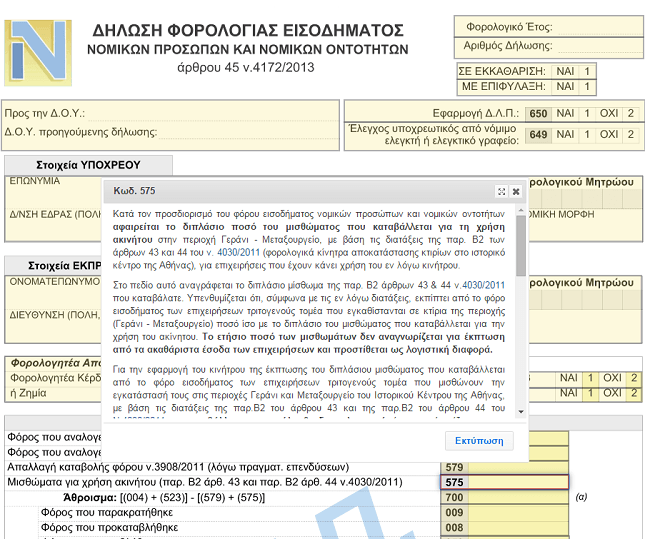Click the Δ.Ο.Υ. προηγούμενης δήλωσης field
This screenshot has height=539, width=645.
[248, 132]
